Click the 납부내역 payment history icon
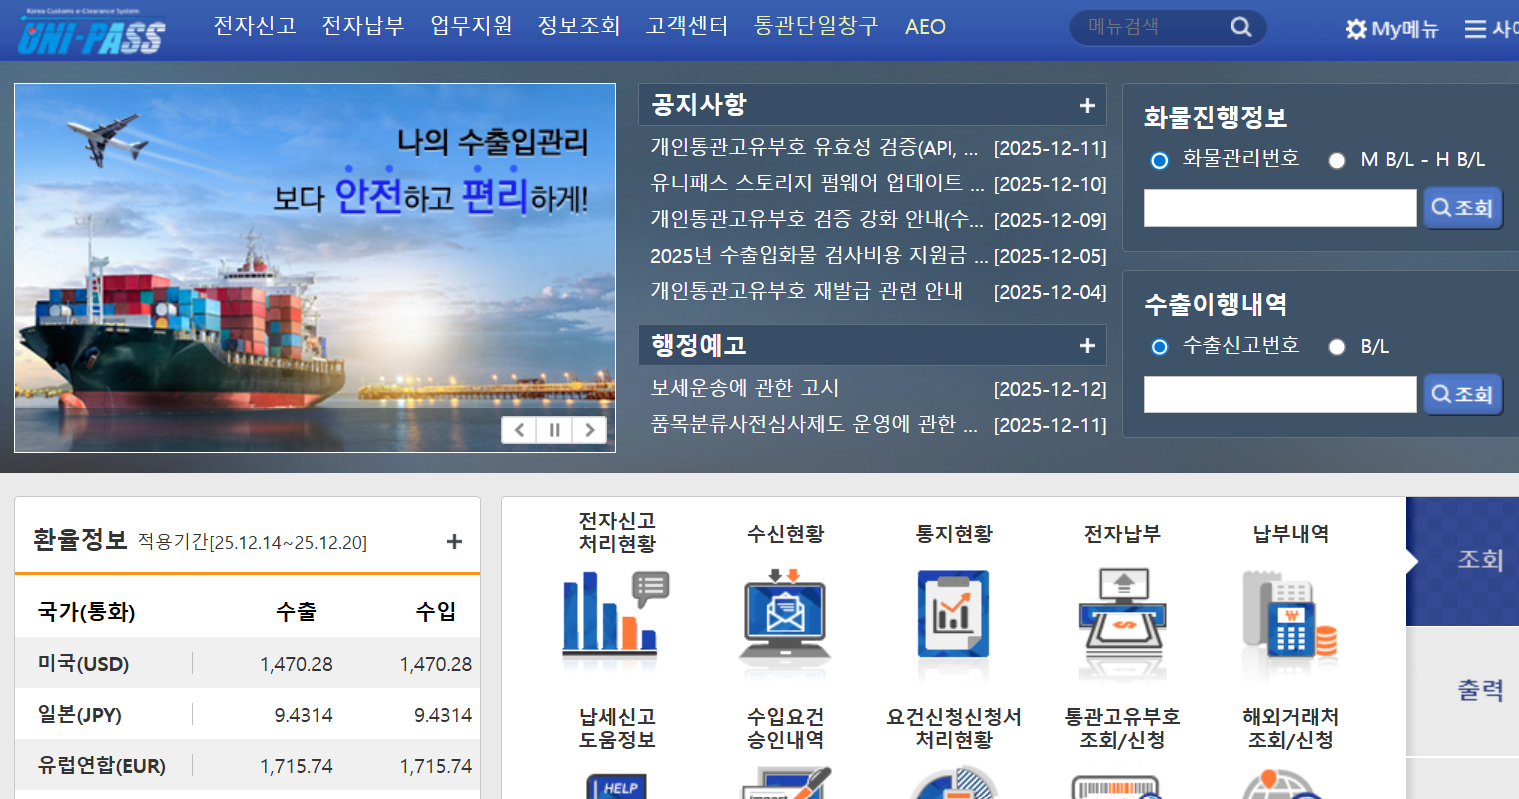1519x799 pixels. pyautogui.click(x=1289, y=615)
